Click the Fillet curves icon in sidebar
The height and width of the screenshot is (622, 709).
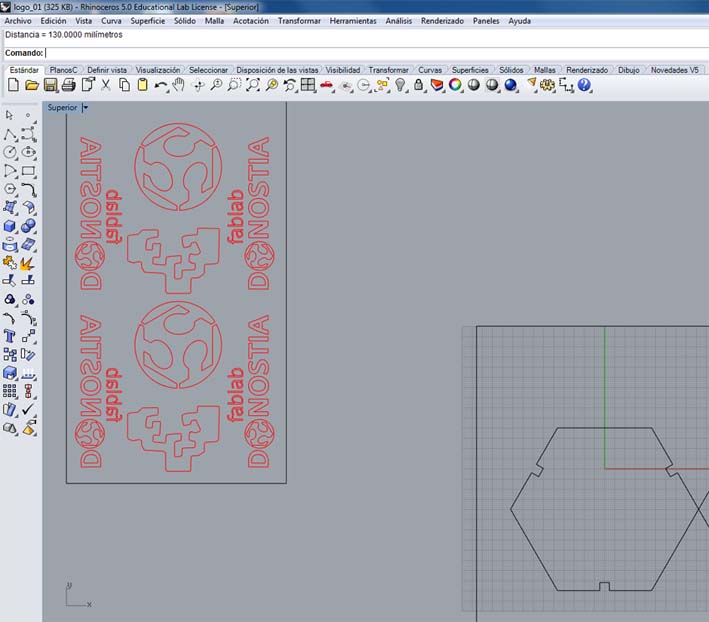click(10, 318)
